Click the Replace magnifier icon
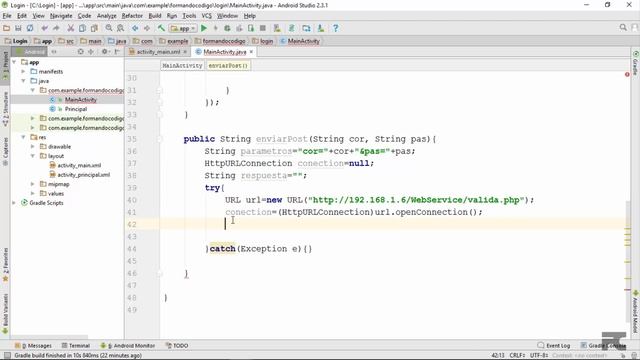640x360 pixels. coord(120,28)
